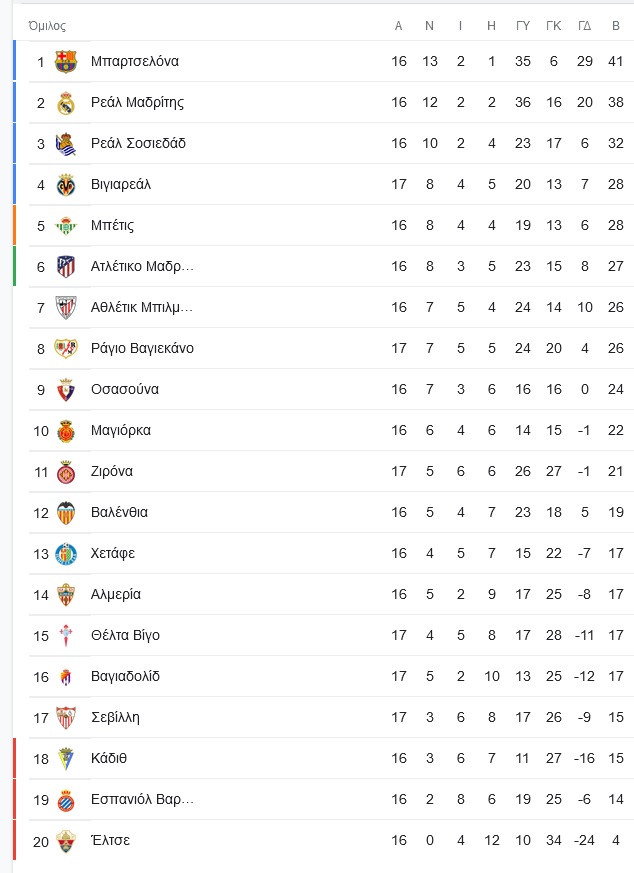Click the Real Madrid crest icon
634x873 pixels.
click(66, 102)
